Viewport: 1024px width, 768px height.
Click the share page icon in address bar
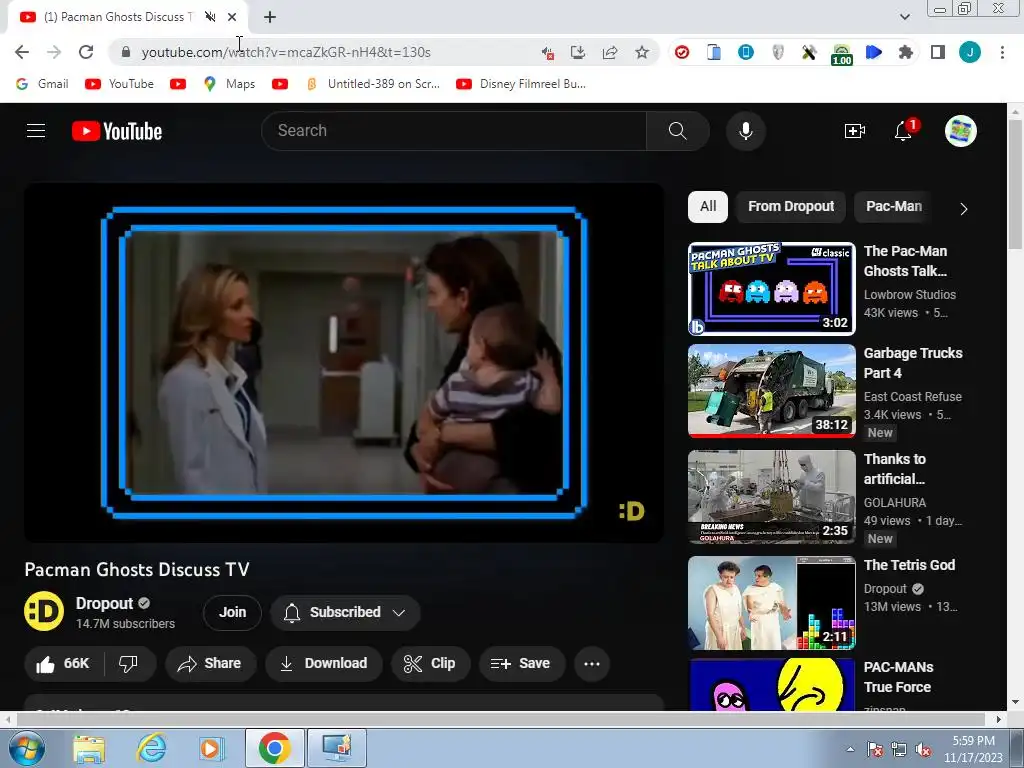[610, 52]
